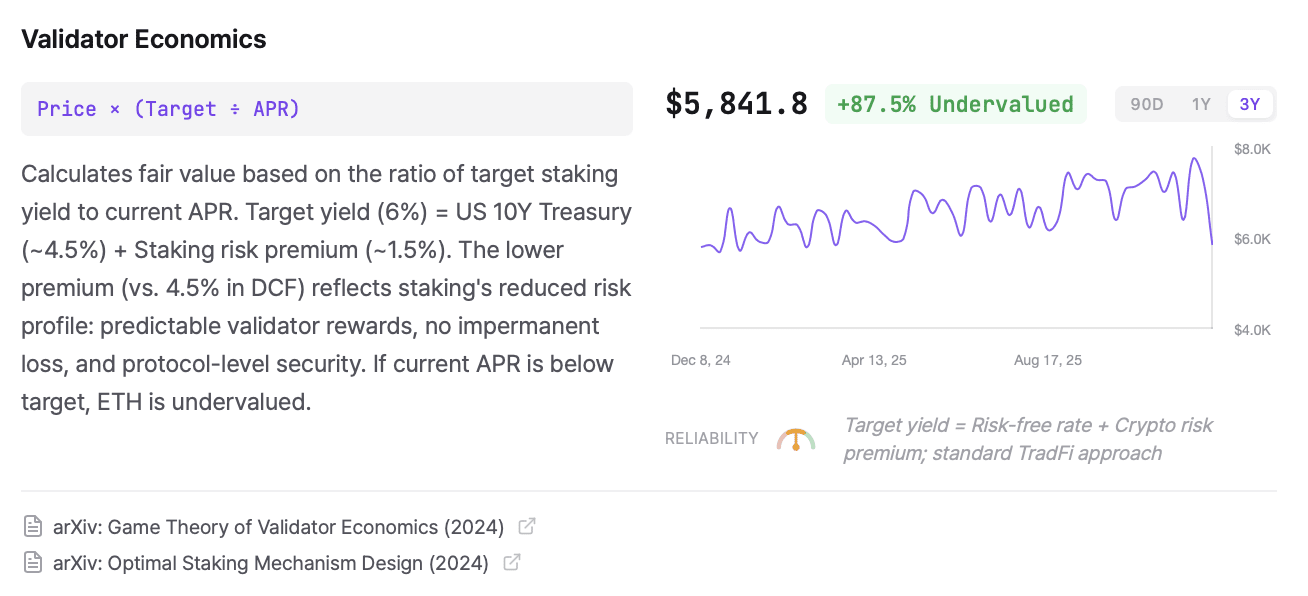The height and width of the screenshot is (596, 1308).
Task: Click the Apr 13, 25 axis label
Action: (x=874, y=360)
